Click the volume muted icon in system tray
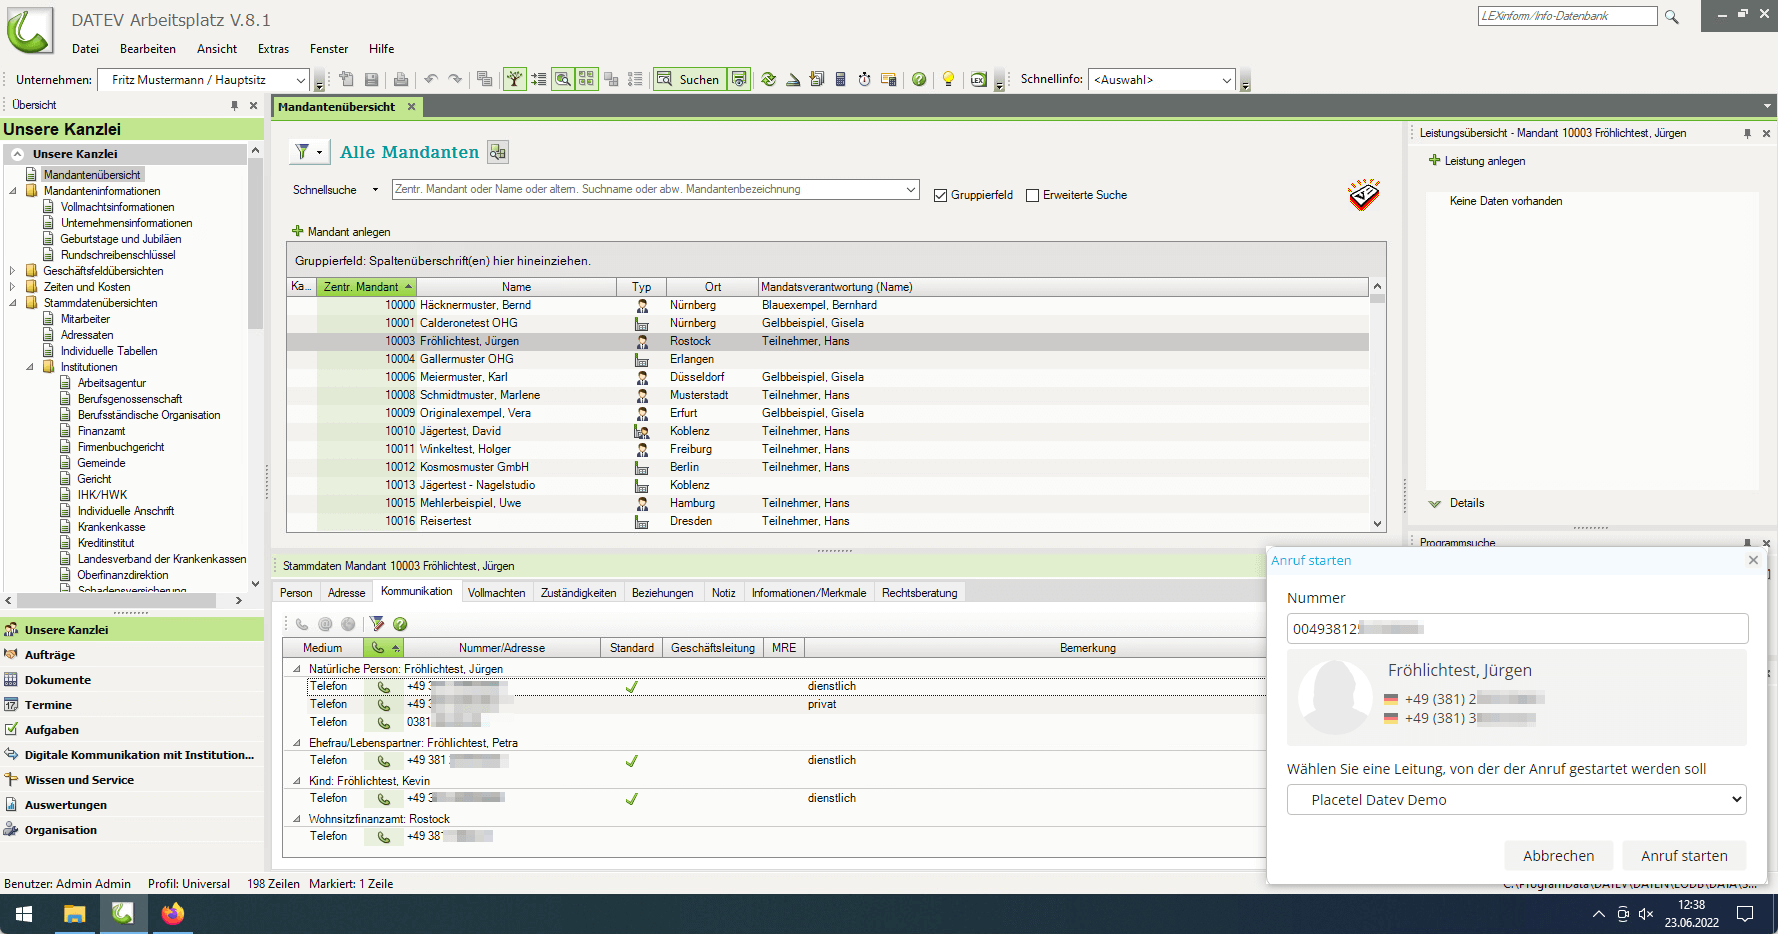 1646,913
